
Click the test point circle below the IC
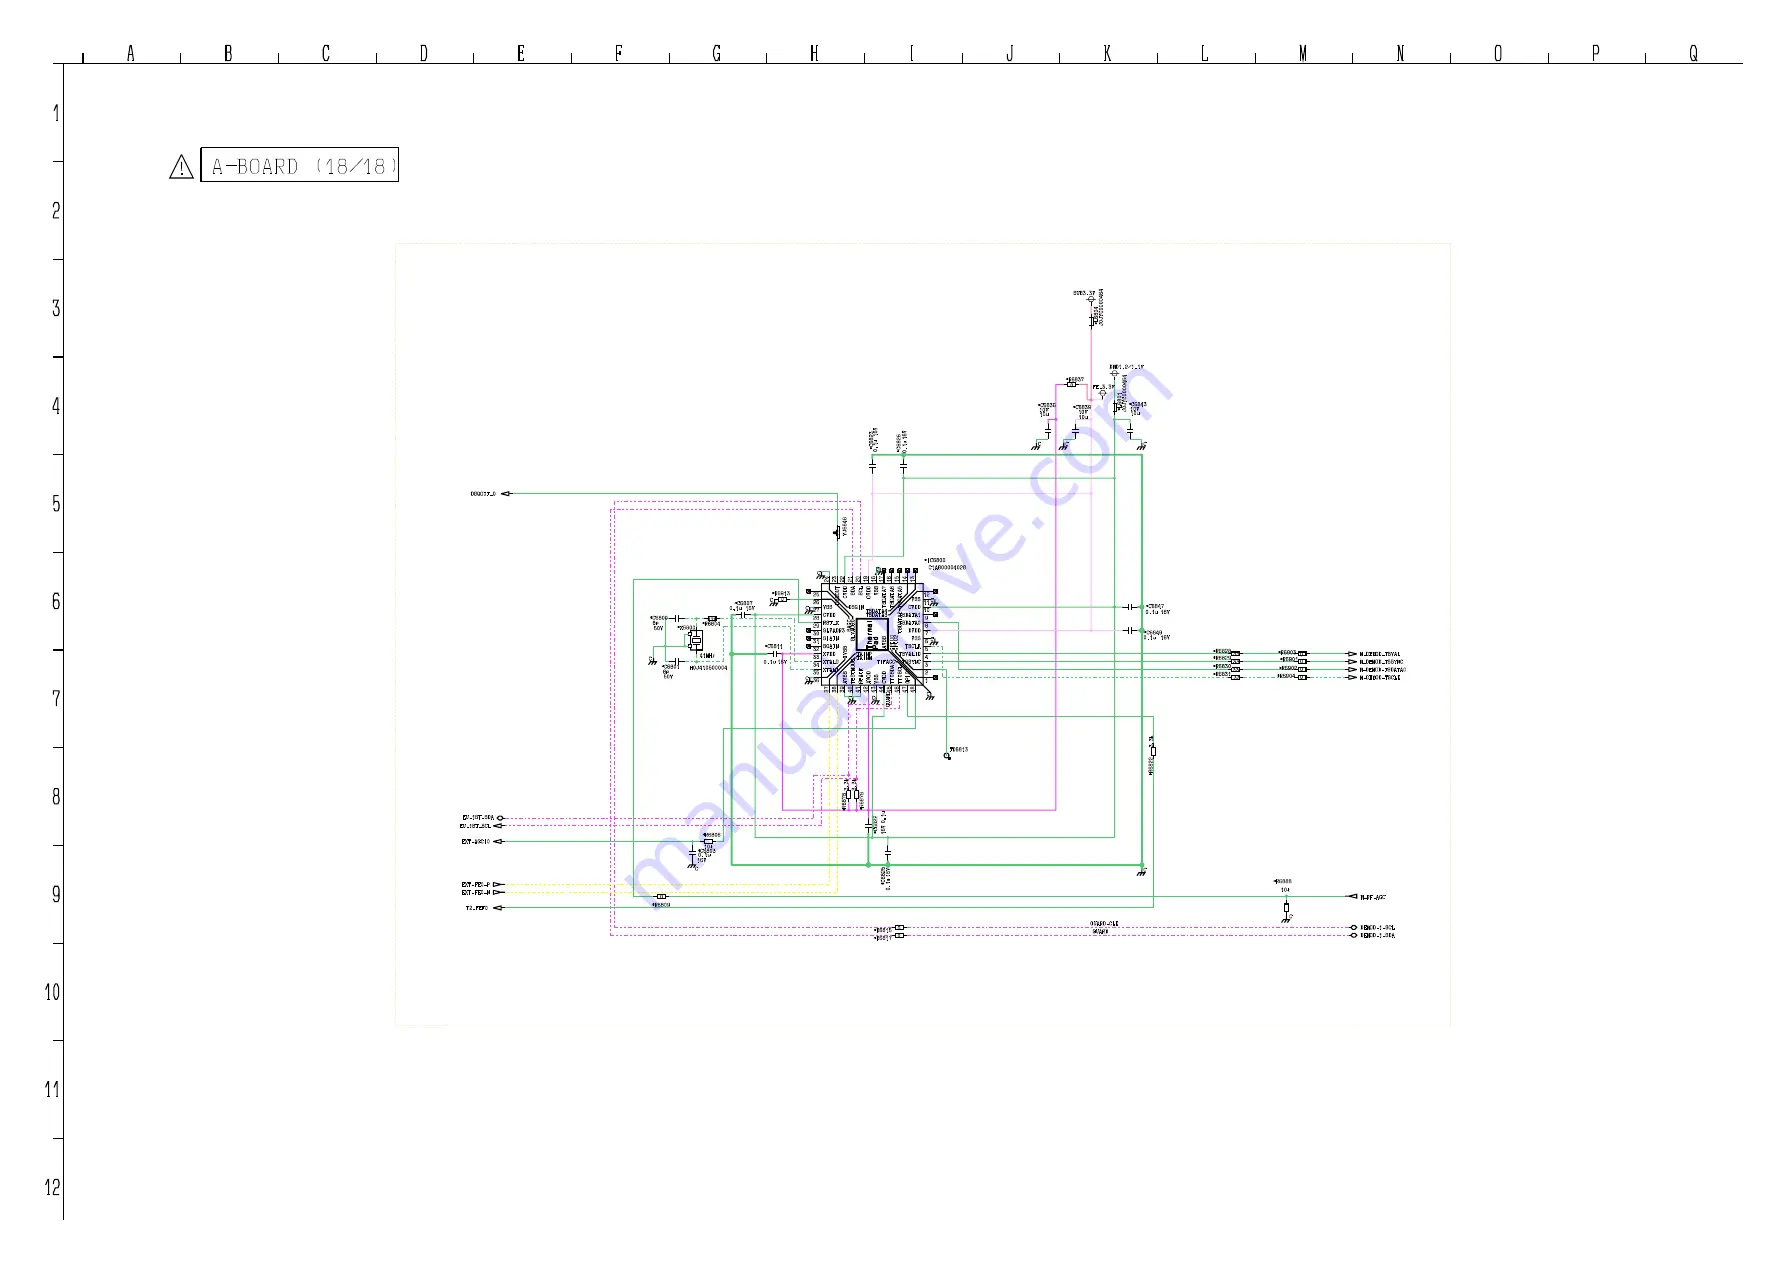coord(947,756)
